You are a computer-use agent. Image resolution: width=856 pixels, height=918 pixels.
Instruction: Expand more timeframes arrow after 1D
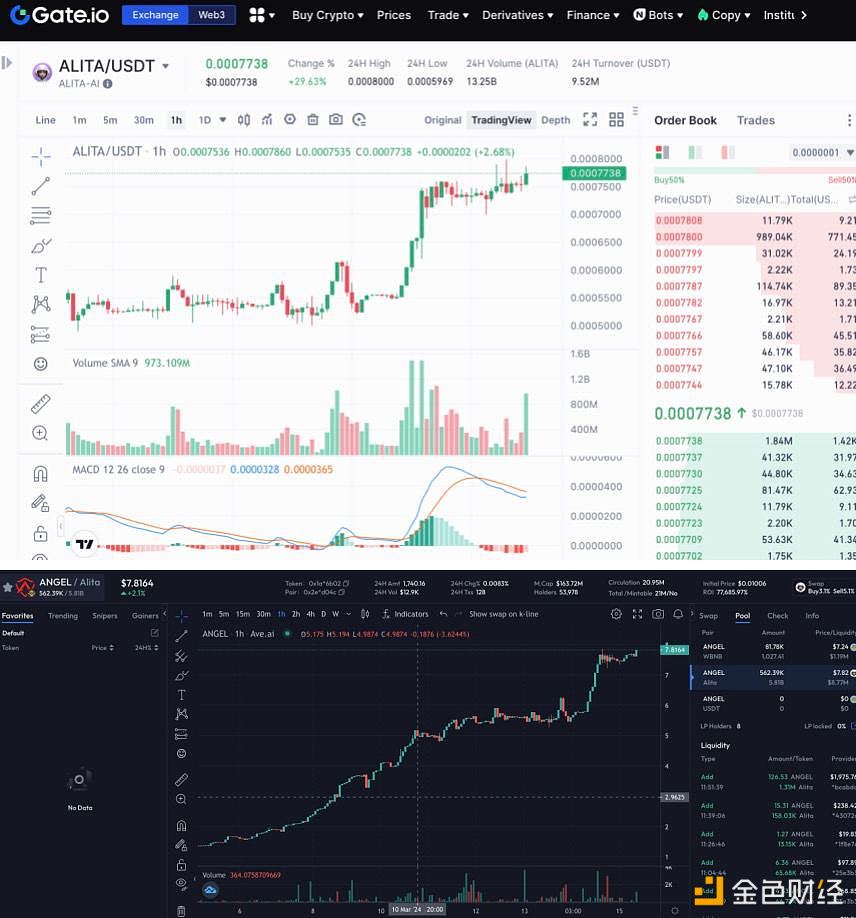click(222, 120)
